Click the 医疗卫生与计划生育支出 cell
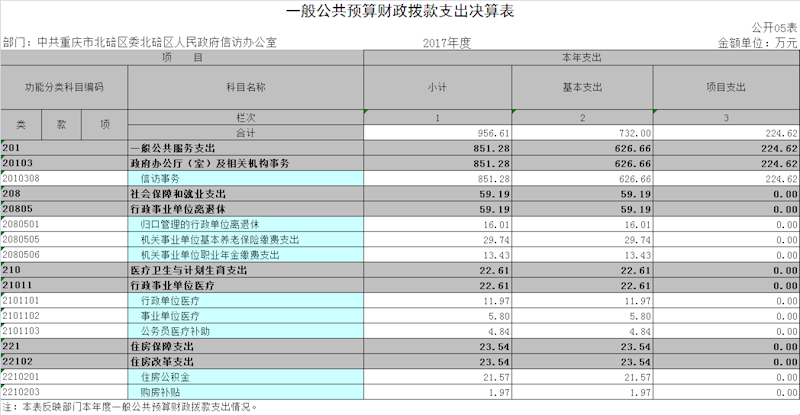 [245, 270]
